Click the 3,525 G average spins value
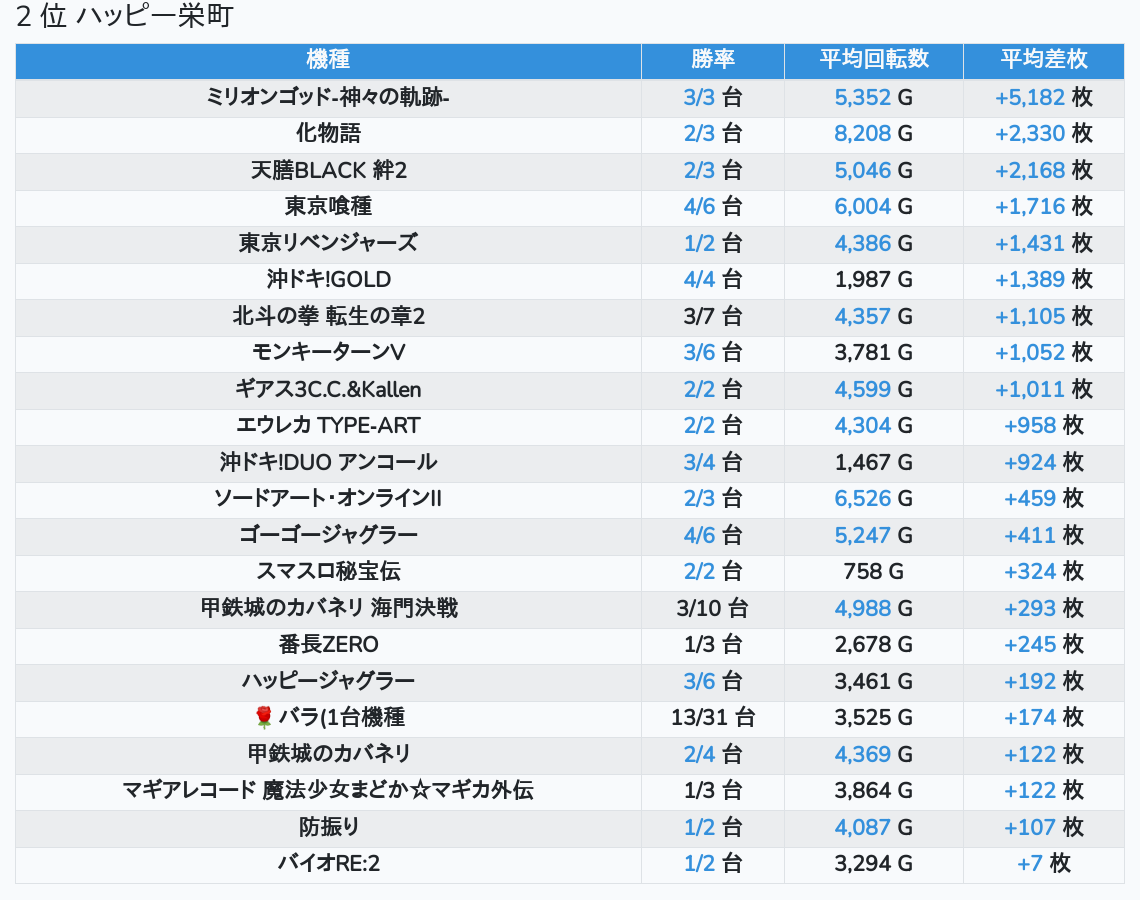The width and height of the screenshot is (1140, 900). 873,718
